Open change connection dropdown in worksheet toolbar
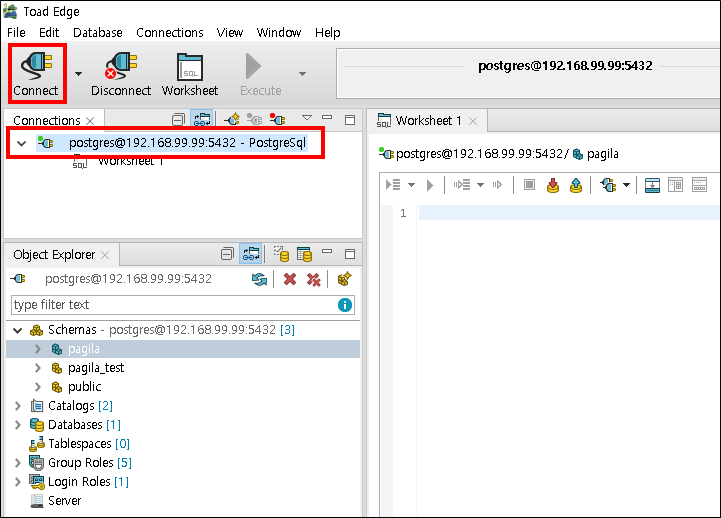Screen dimensions: 721x518 [626, 185]
